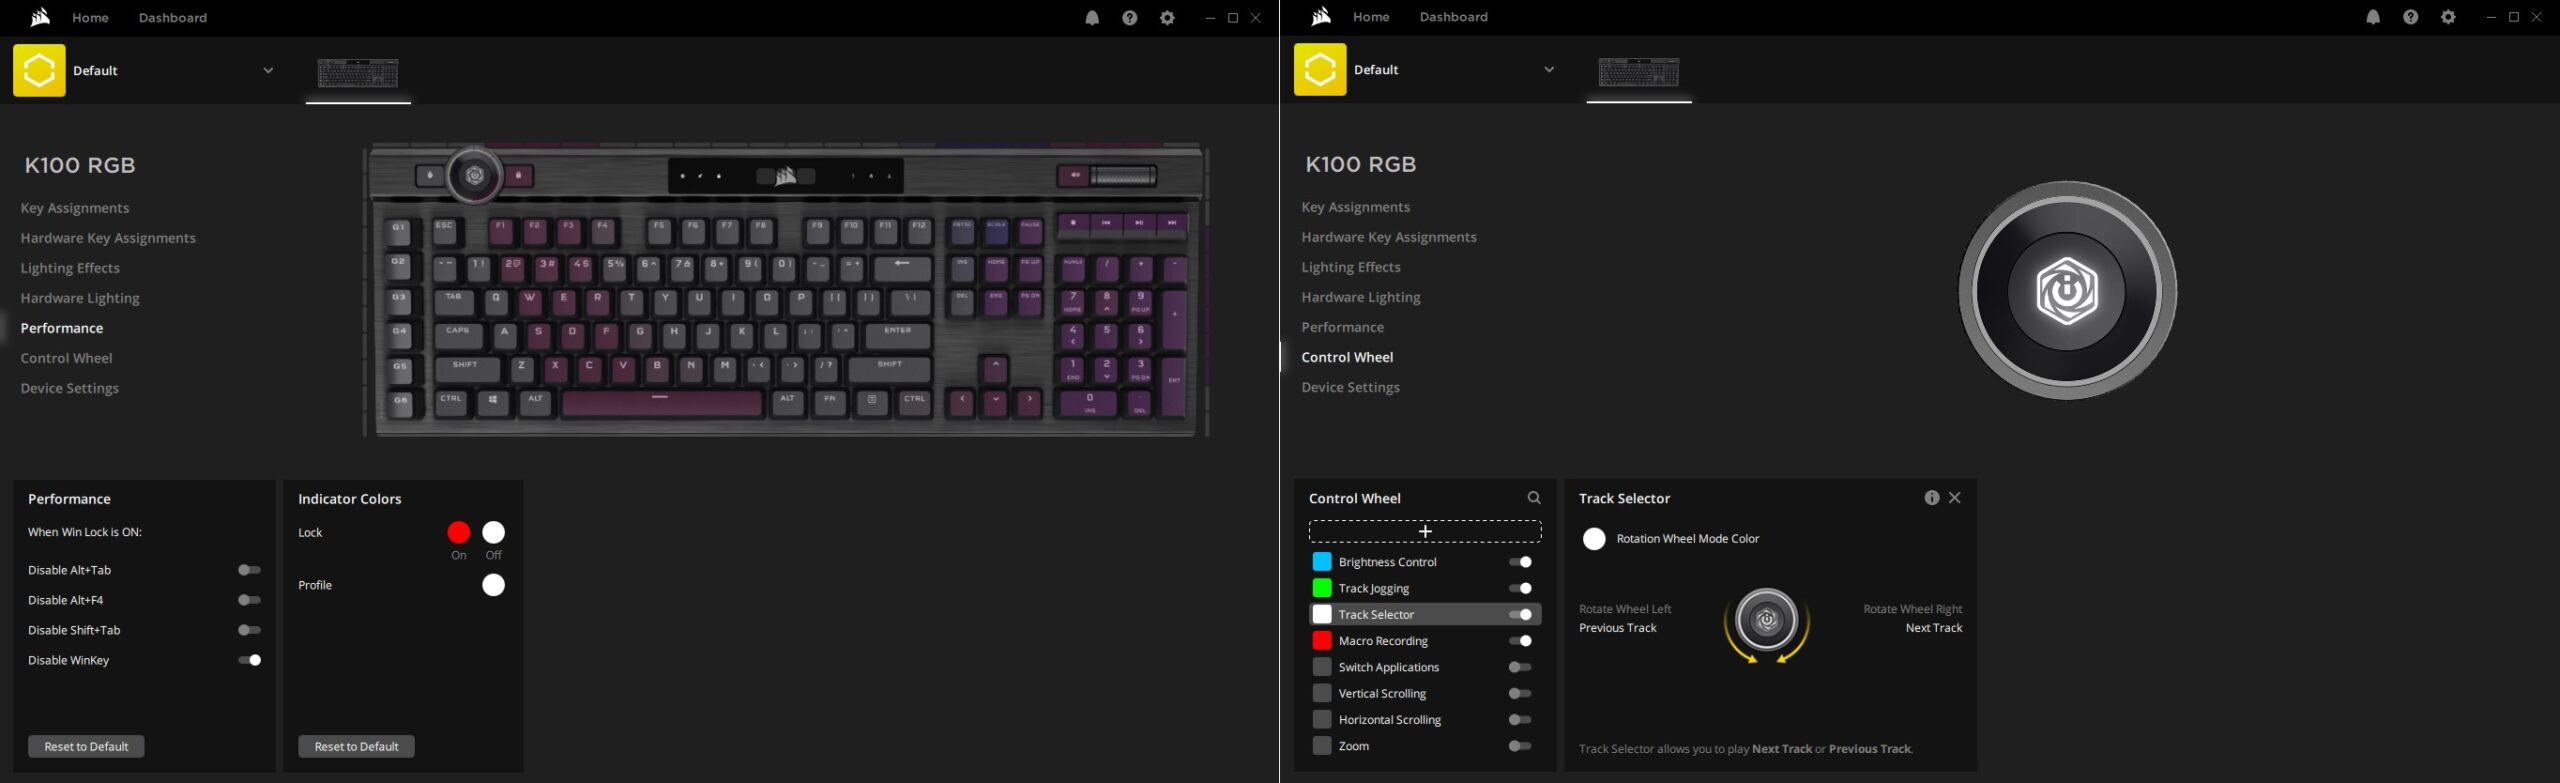Screen dimensions: 2560x783
Task: Select Device Settings in right window sidebar
Action: [x=1351, y=387]
